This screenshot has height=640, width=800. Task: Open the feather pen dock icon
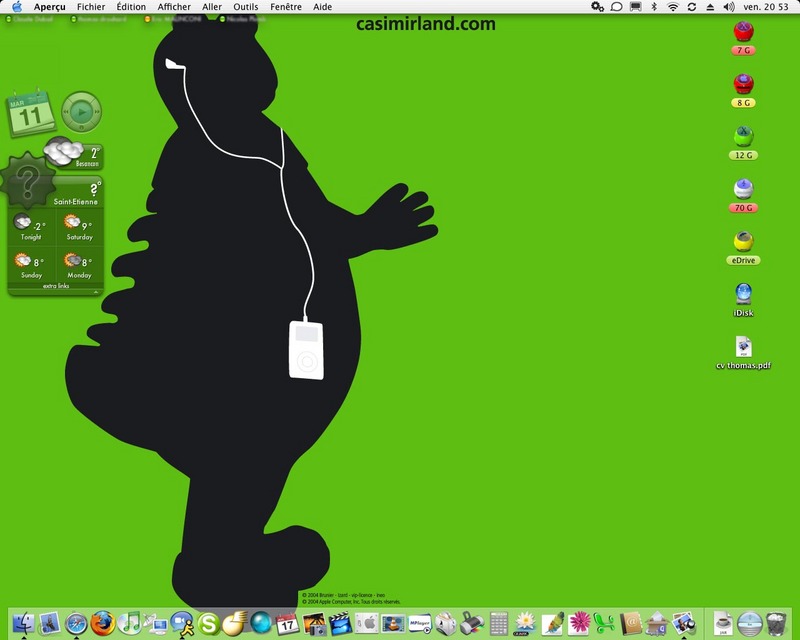pos(552,624)
